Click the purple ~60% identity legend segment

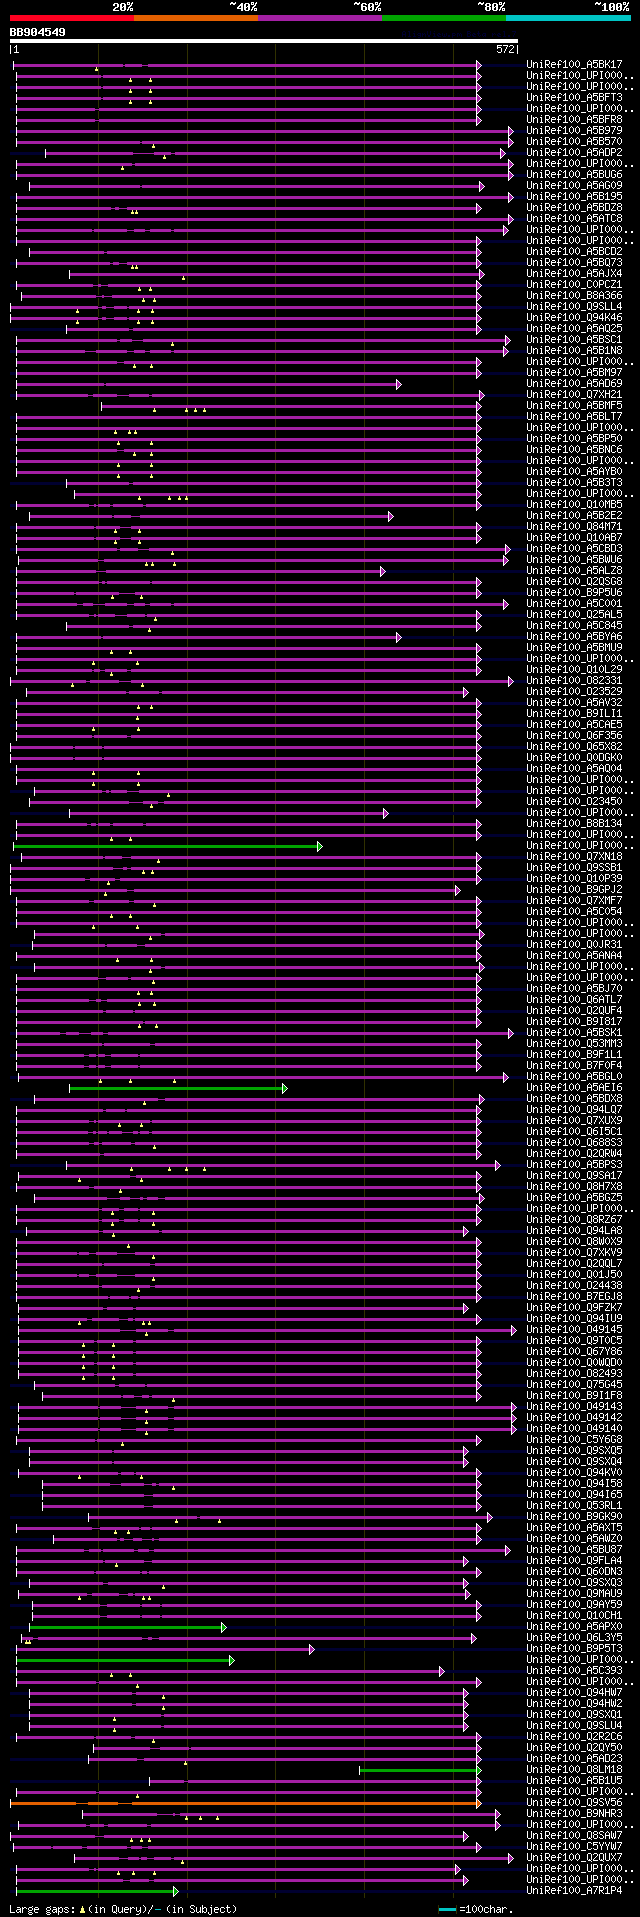point(319,18)
